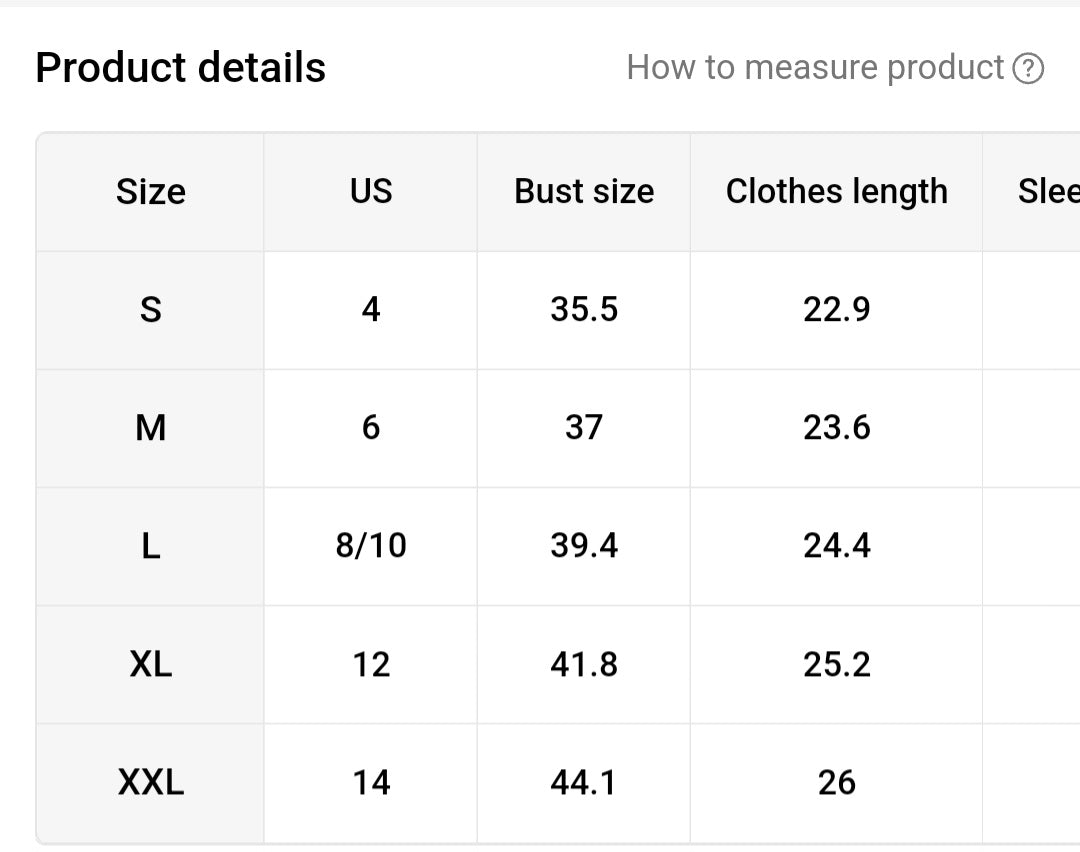The height and width of the screenshot is (852, 1080).
Task: Click the Clothes length column header
Action: [x=836, y=191]
